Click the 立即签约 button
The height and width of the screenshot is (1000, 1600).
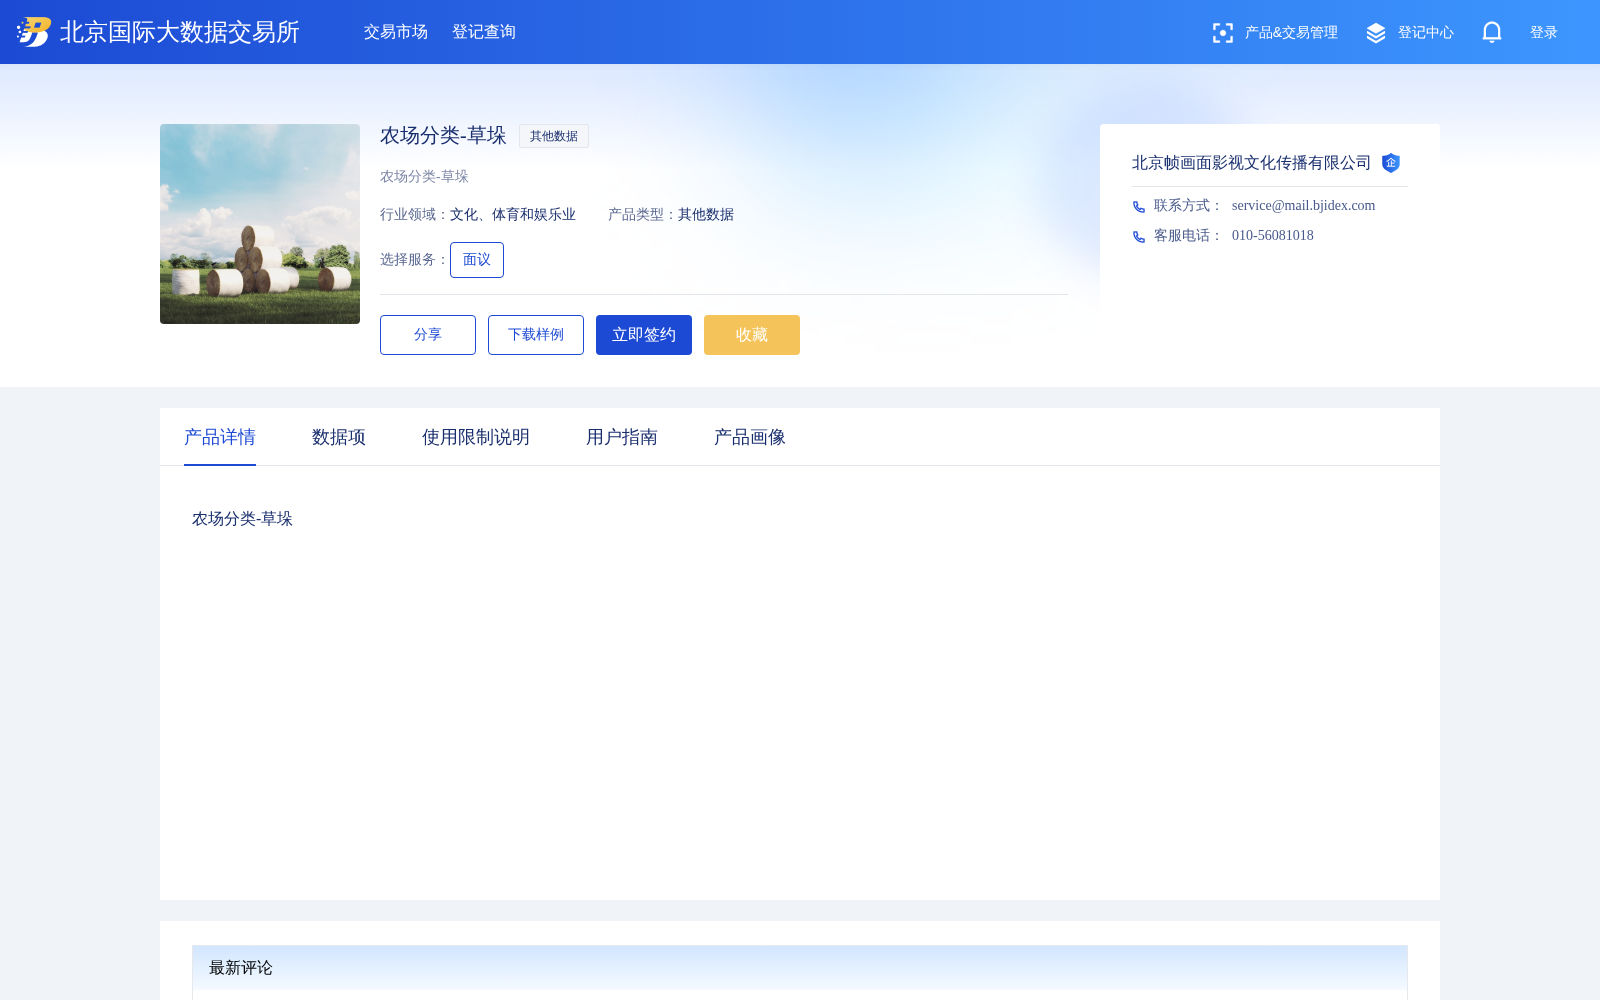644,335
